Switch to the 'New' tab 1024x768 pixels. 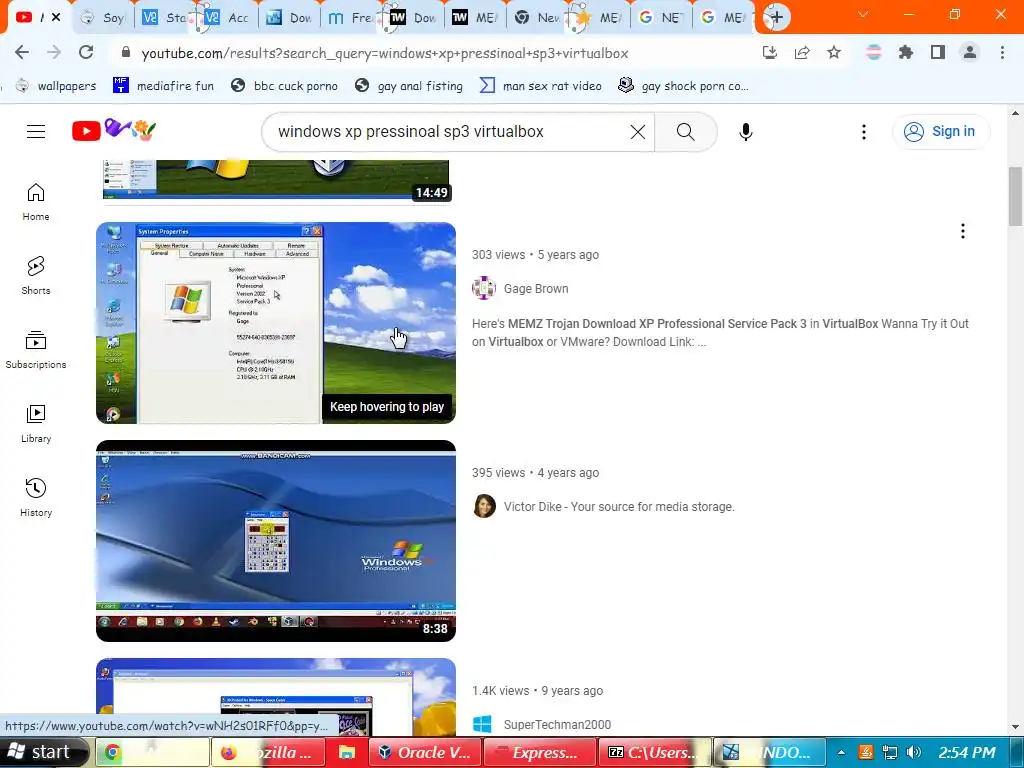pos(537,18)
